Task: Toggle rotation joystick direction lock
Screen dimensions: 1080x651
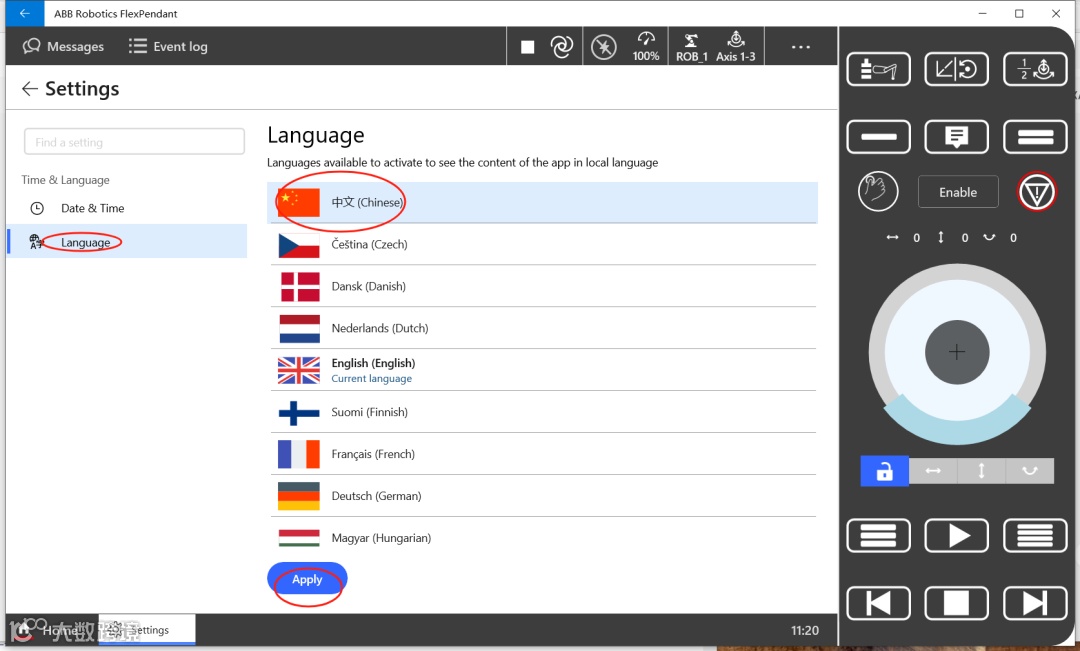Action: (x=1030, y=471)
